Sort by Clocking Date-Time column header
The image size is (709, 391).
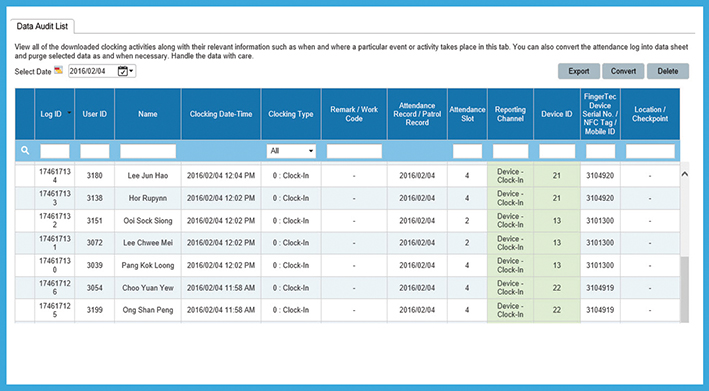pos(221,114)
